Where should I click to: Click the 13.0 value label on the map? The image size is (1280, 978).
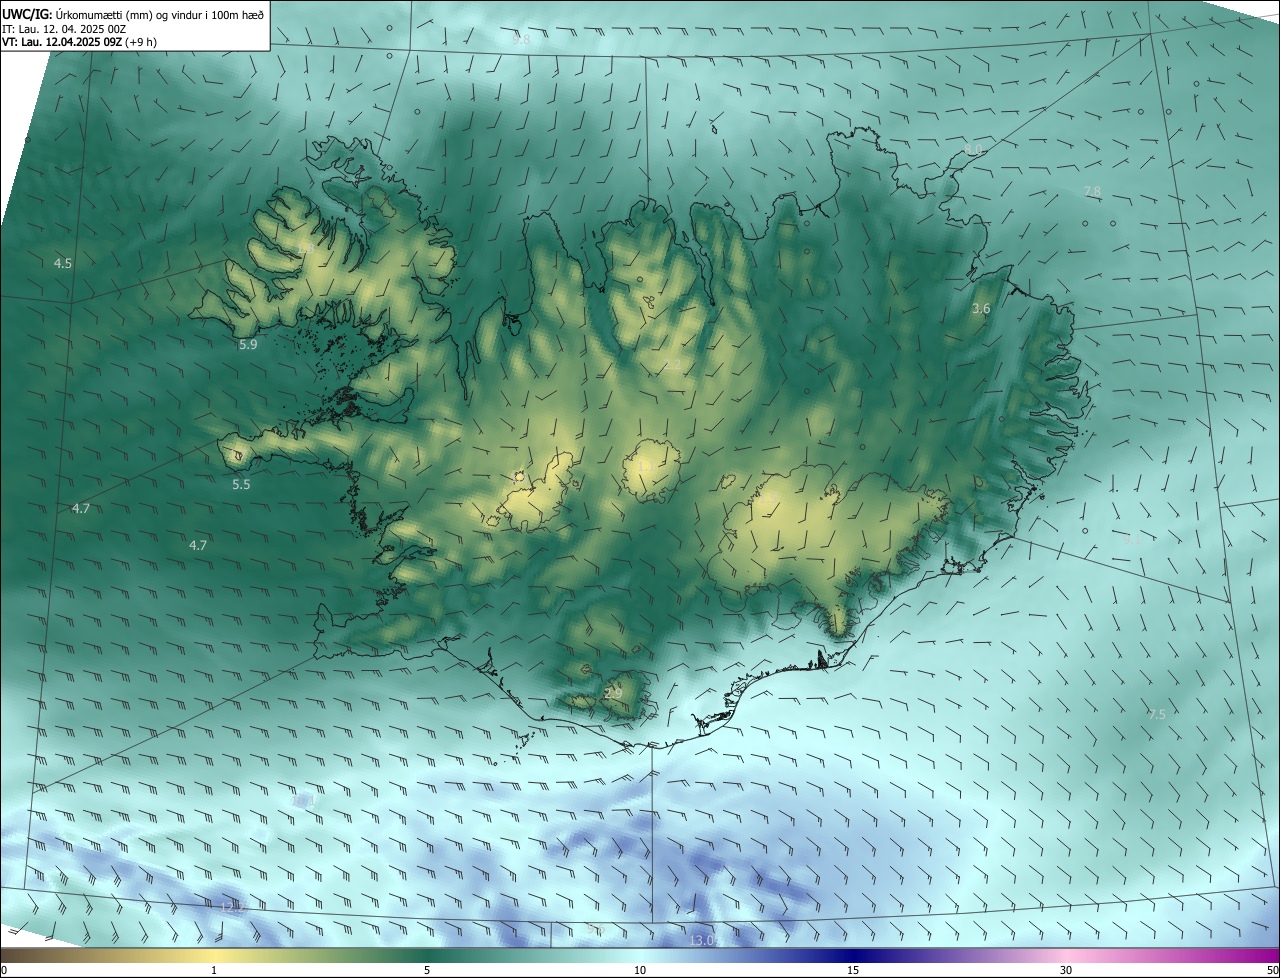tap(702, 941)
